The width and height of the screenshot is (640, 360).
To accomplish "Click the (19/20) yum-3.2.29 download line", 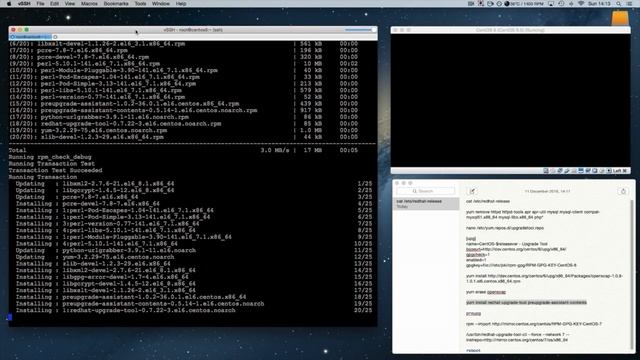I will point(183,130).
